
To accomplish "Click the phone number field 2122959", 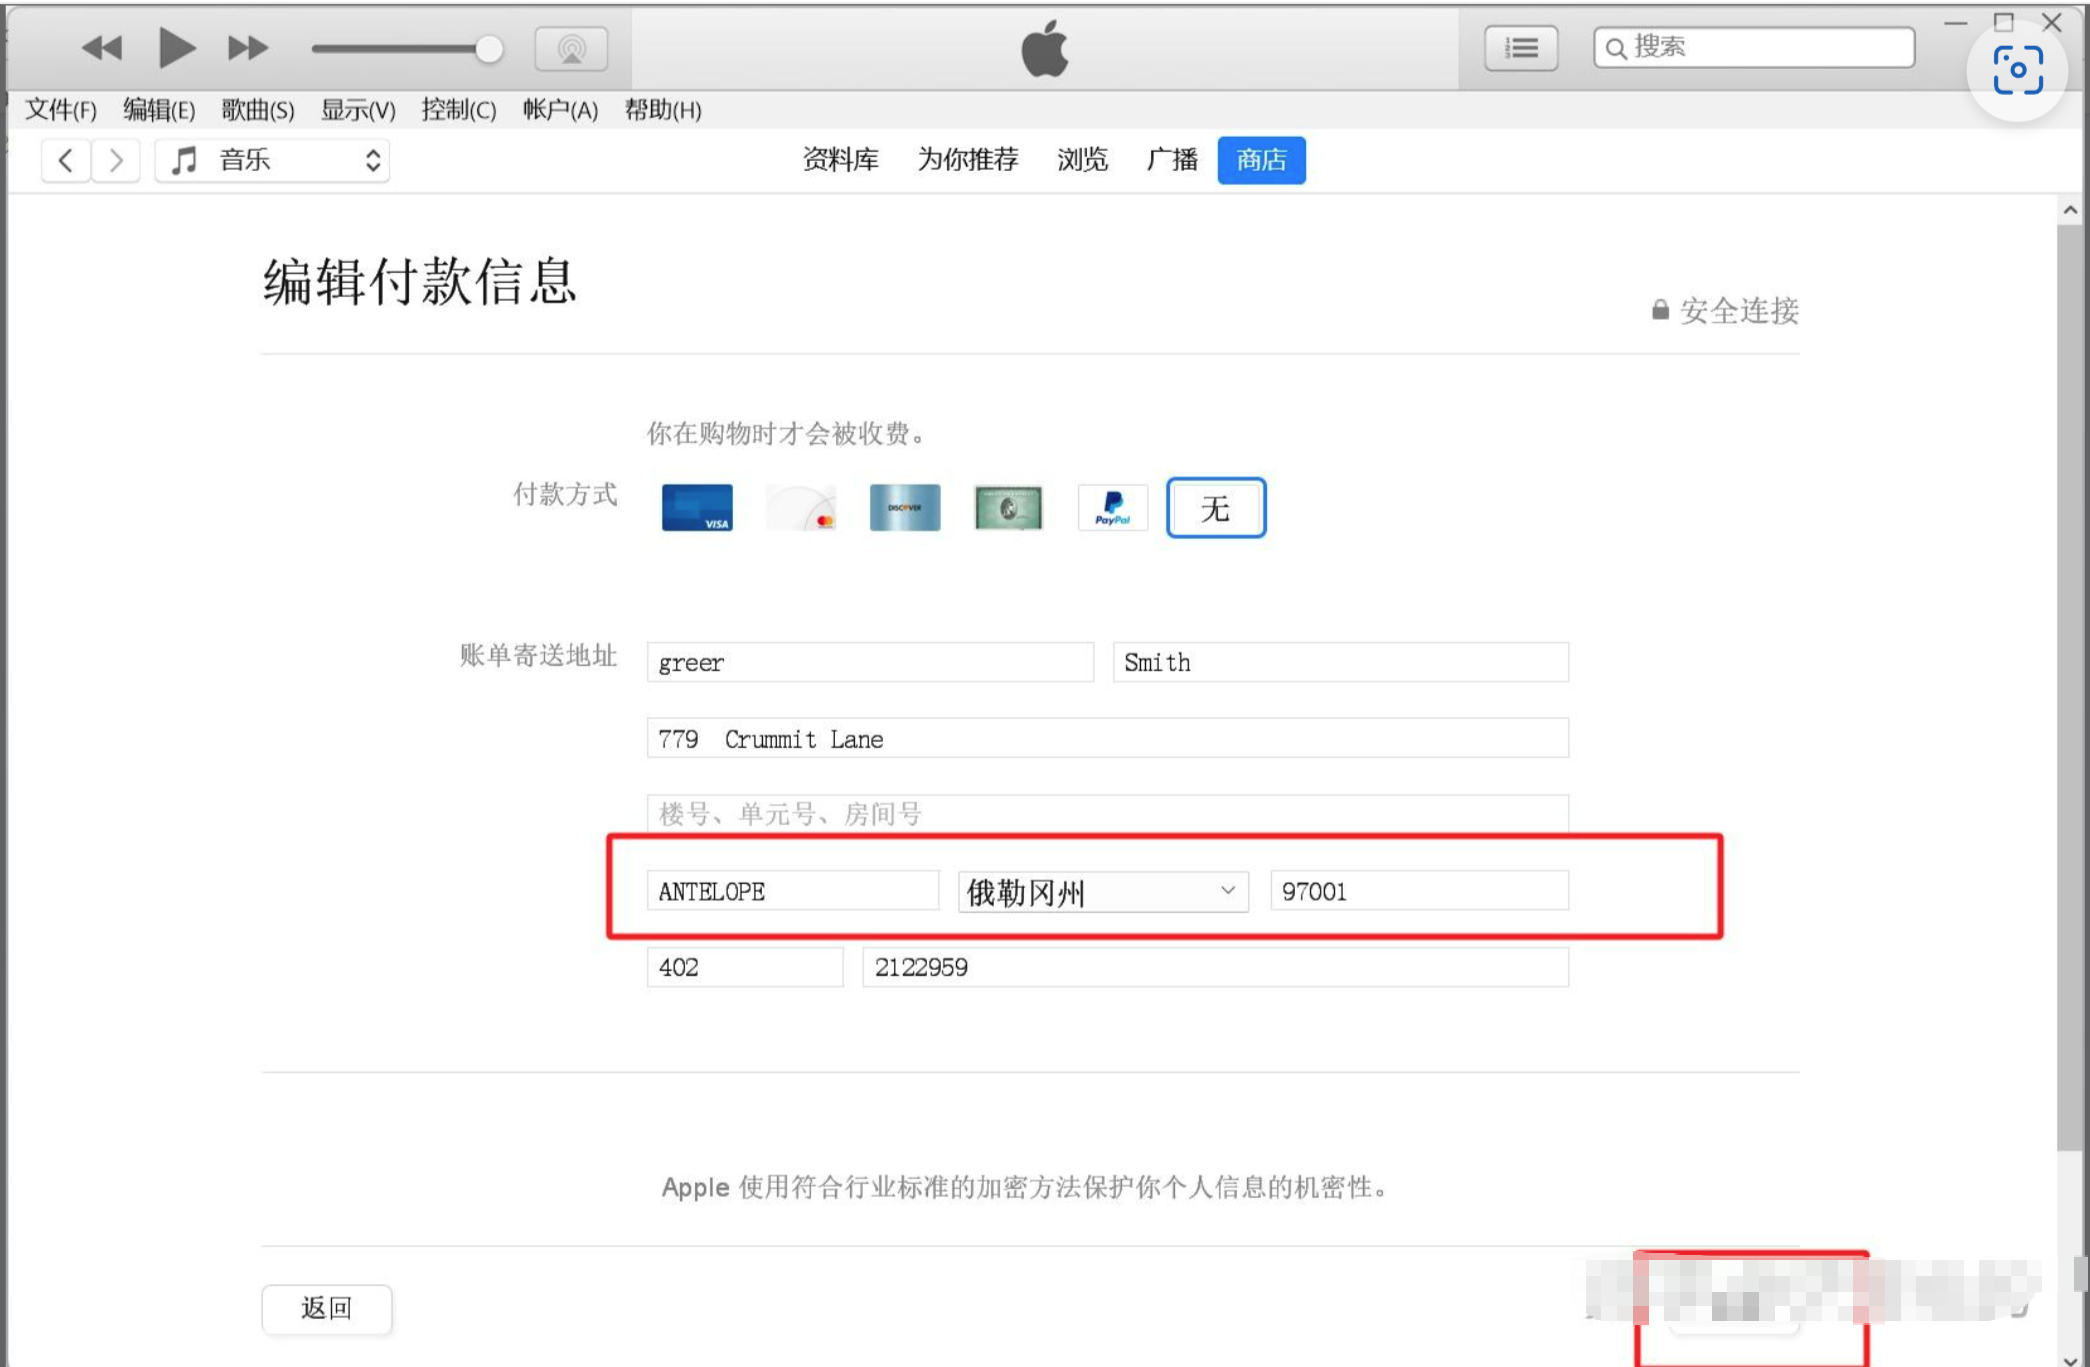I will [x=1215, y=967].
